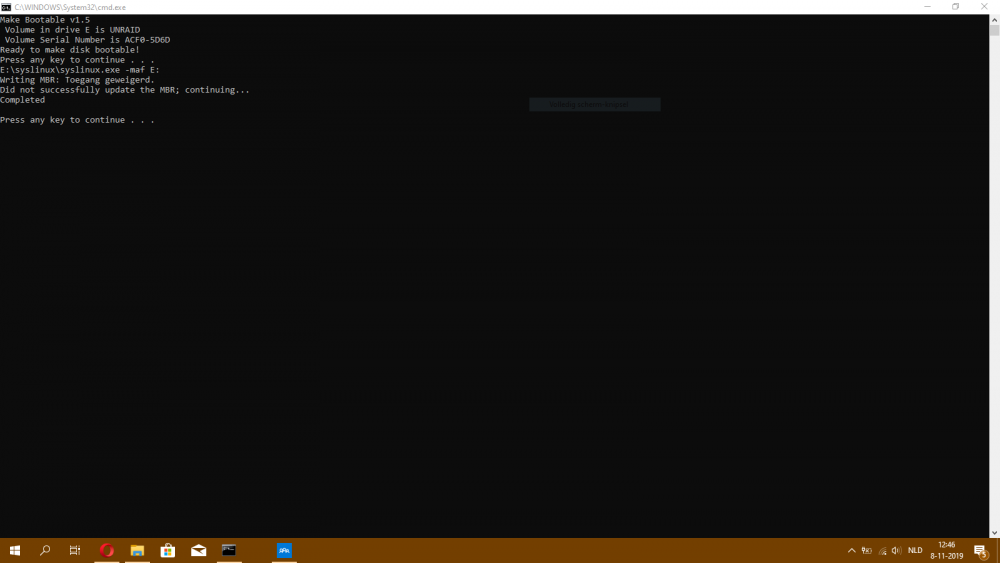Screen dimensions: 1000x563
Task: Click 'Did not successfully update the MBR' line
Action: coord(125,90)
